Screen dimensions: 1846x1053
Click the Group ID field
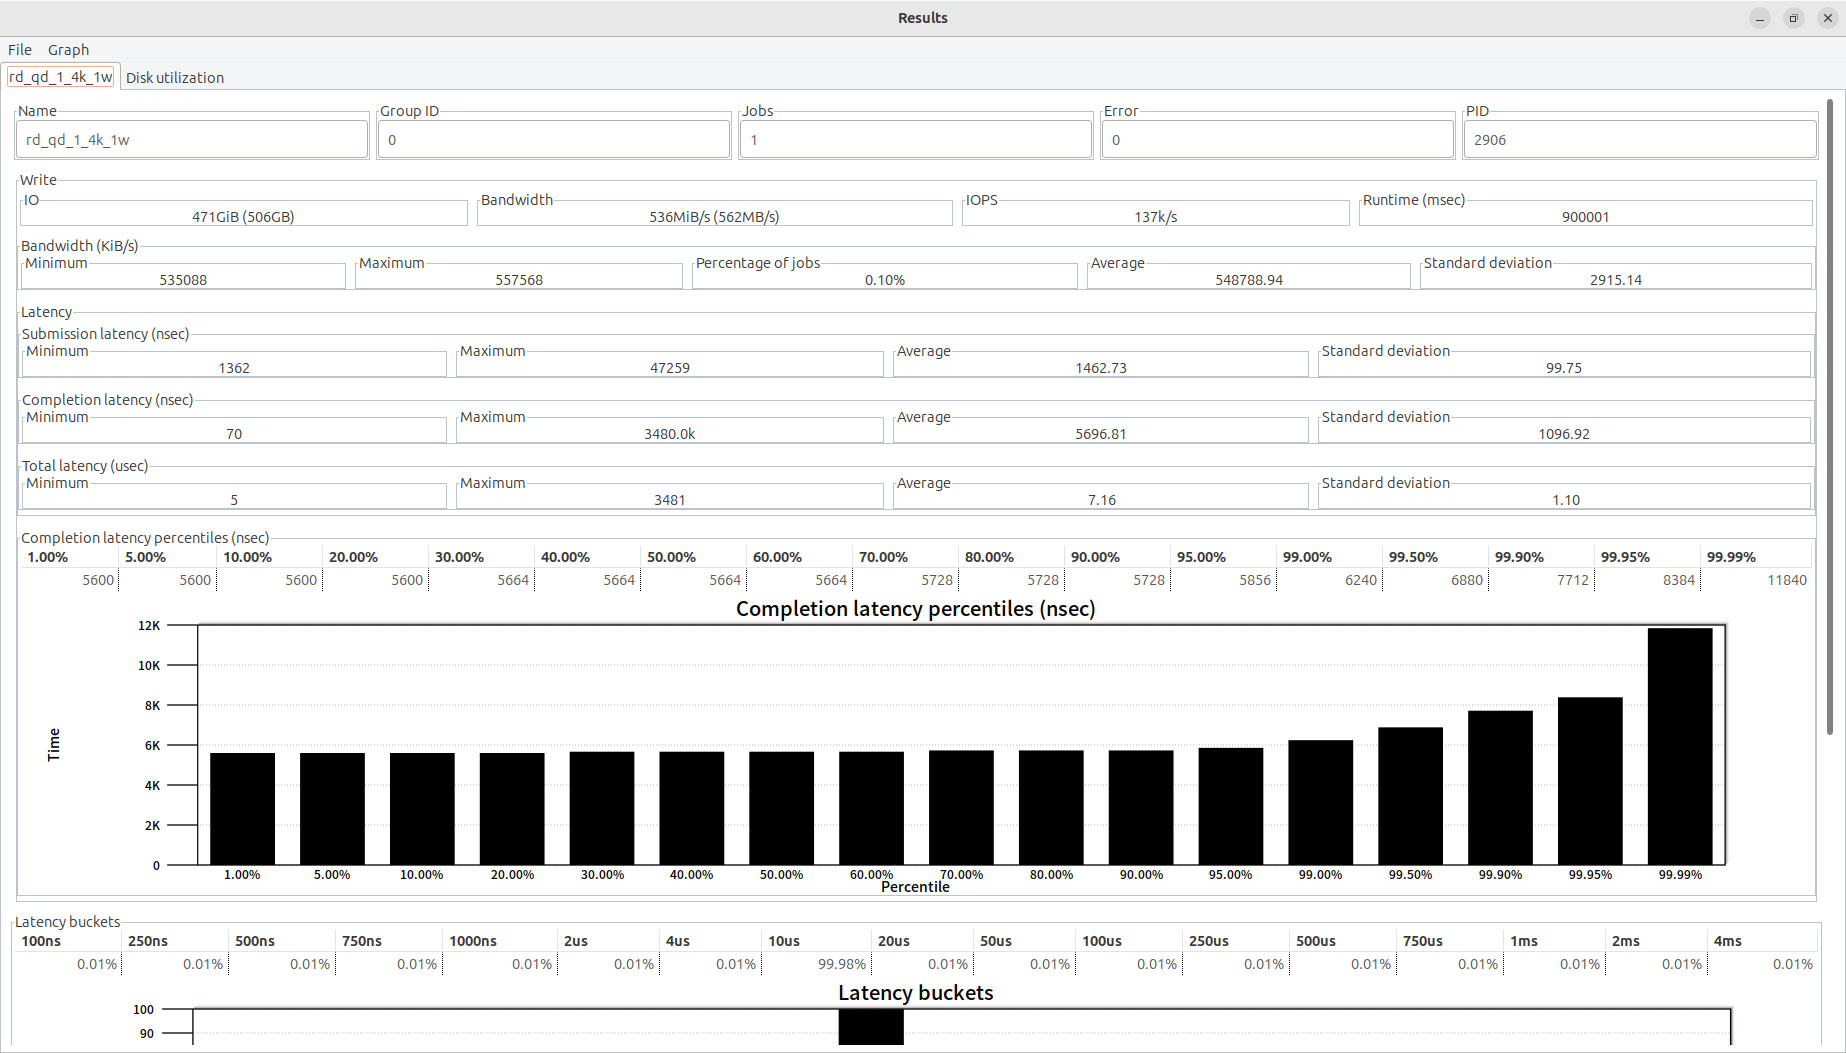tap(554, 140)
